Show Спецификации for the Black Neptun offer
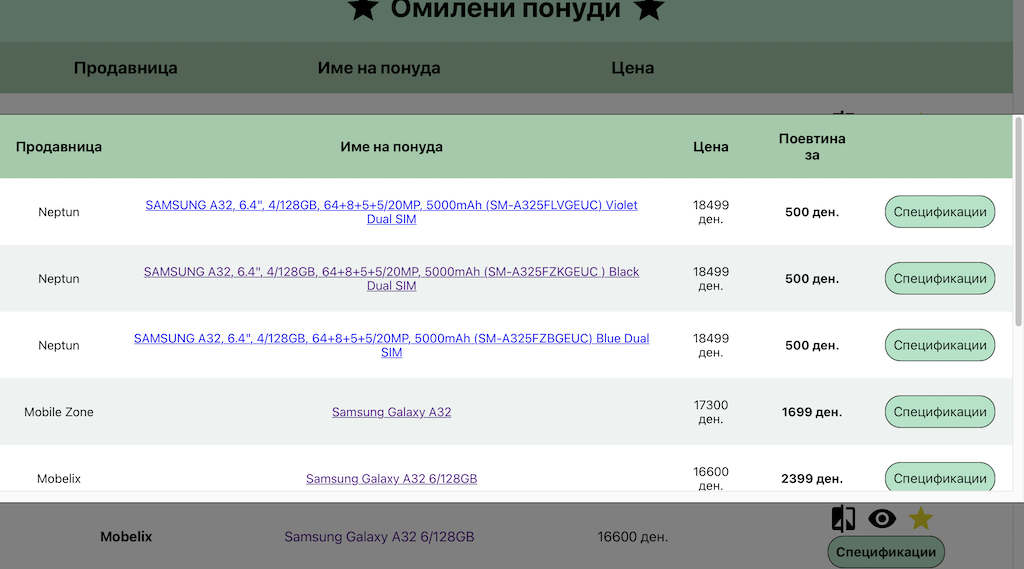Screen dimensions: 1024x569 pyautogui.click(x=939, y=279)
